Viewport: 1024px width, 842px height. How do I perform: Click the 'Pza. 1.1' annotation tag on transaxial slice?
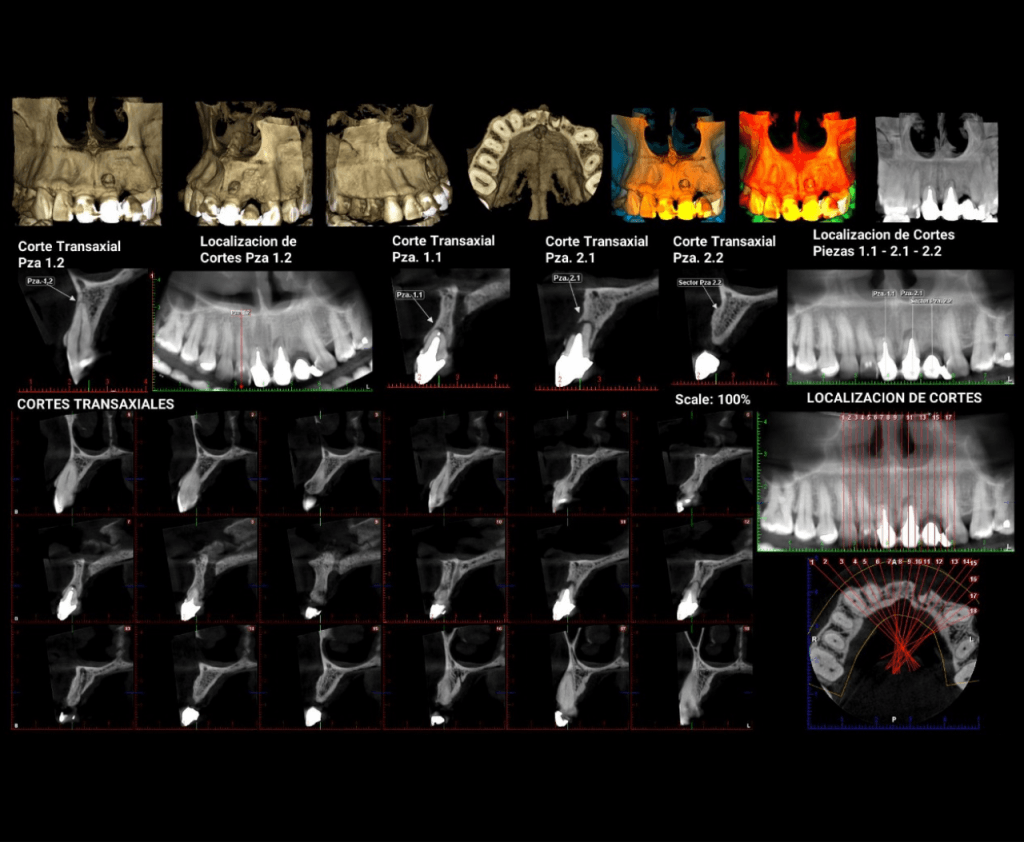click(409, 295)
